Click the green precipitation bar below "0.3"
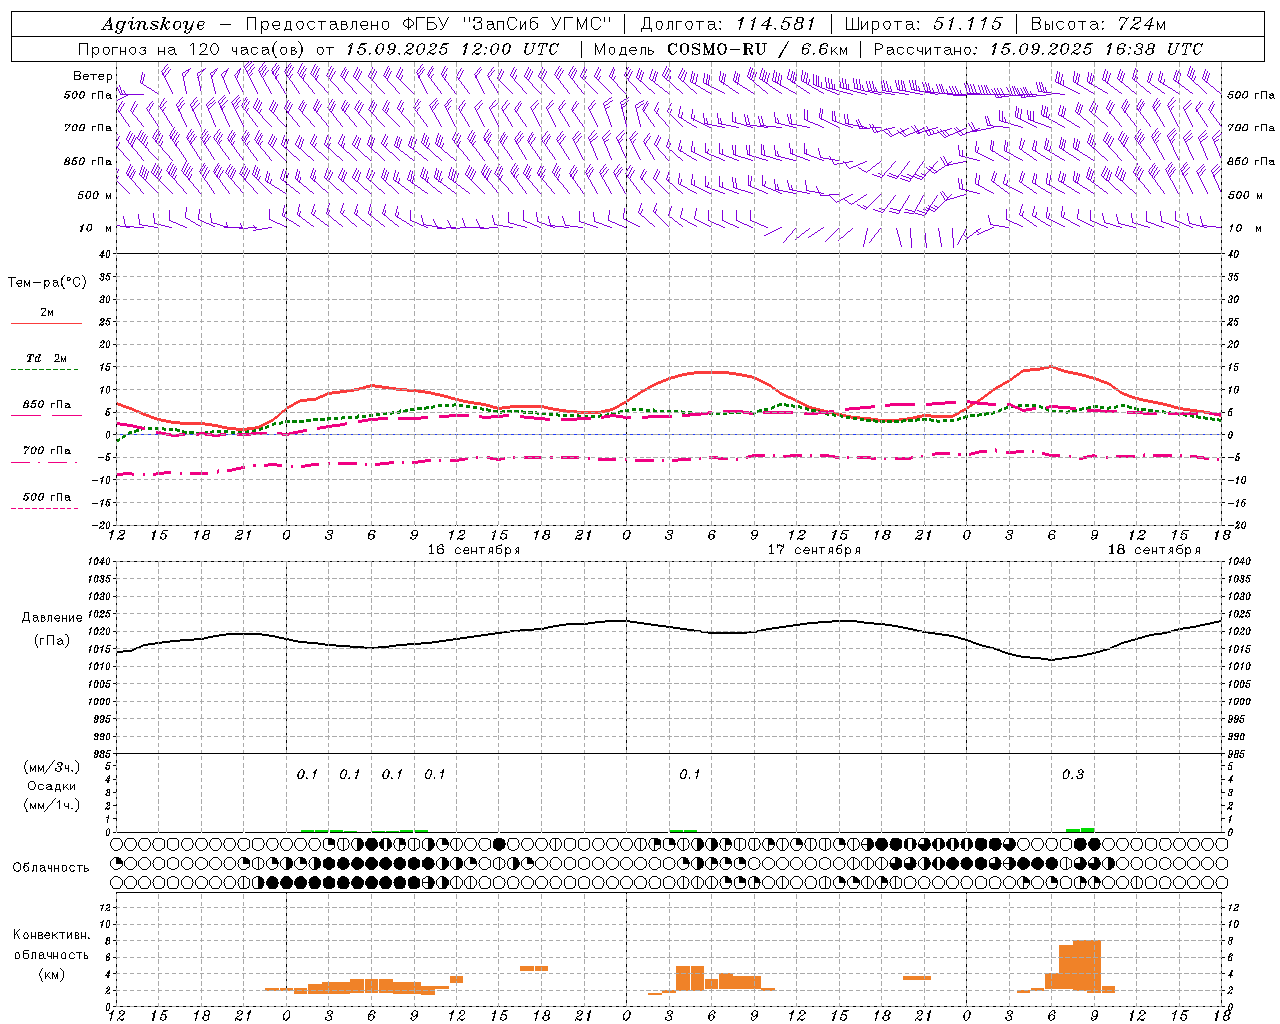 [1080, 830]
